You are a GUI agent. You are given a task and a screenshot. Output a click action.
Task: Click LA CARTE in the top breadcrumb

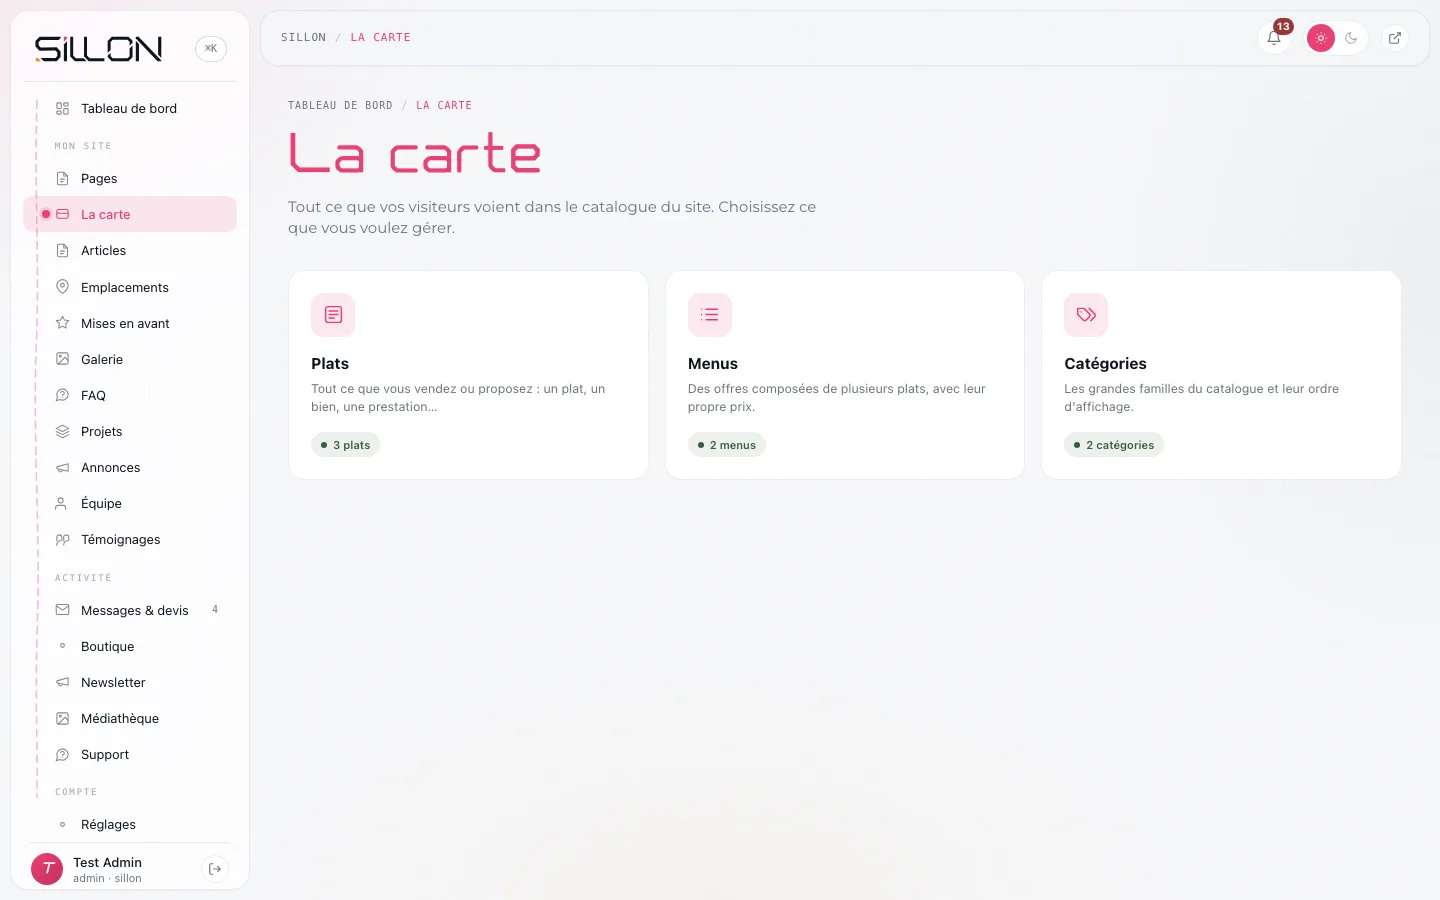coord(381,37)
